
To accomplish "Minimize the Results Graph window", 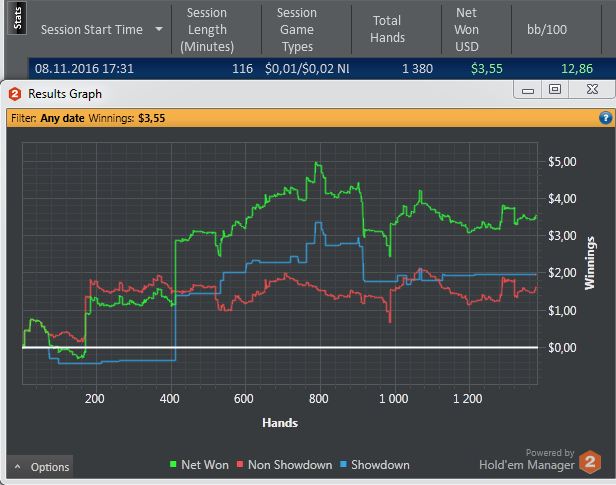I will click(528, 90).
